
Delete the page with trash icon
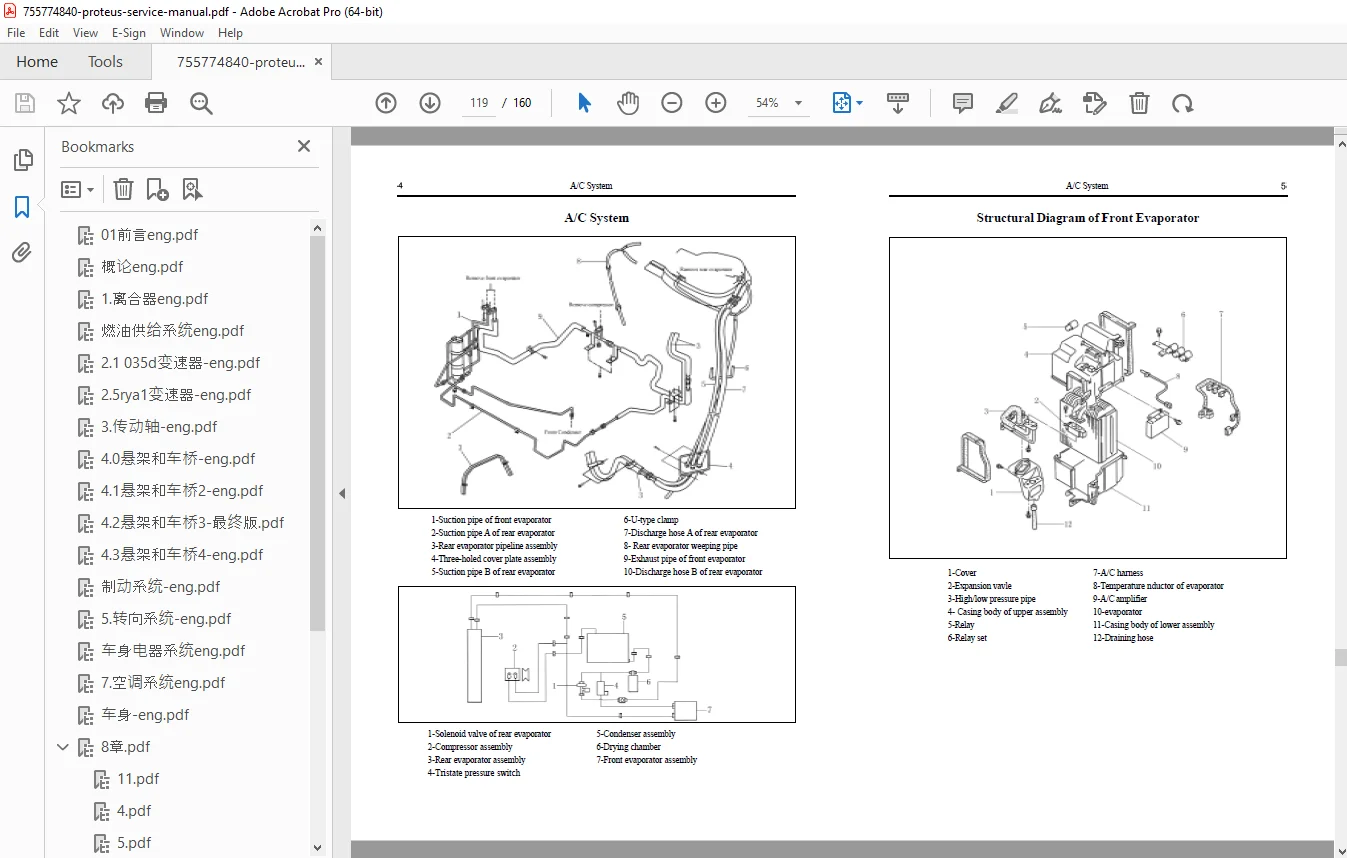(x=1139, y=103)
